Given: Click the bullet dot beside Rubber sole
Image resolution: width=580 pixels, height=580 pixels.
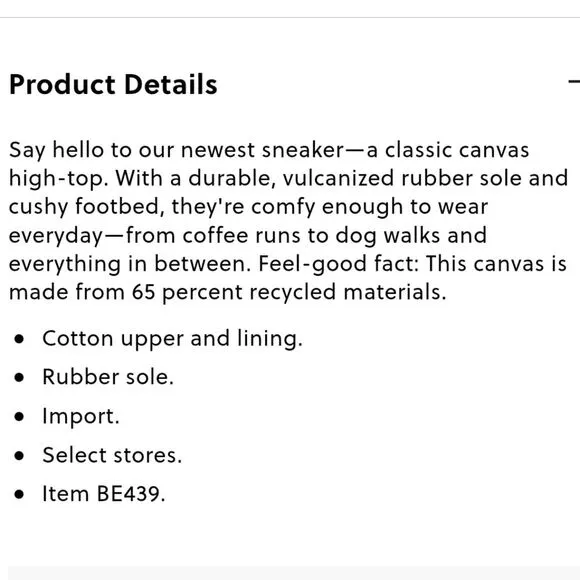Looking at the screenshot, I should click(19, 377).
